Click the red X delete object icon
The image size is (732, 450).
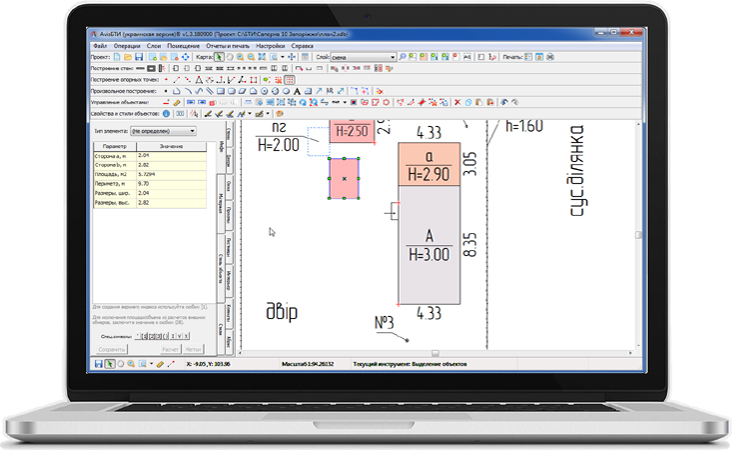457,102
